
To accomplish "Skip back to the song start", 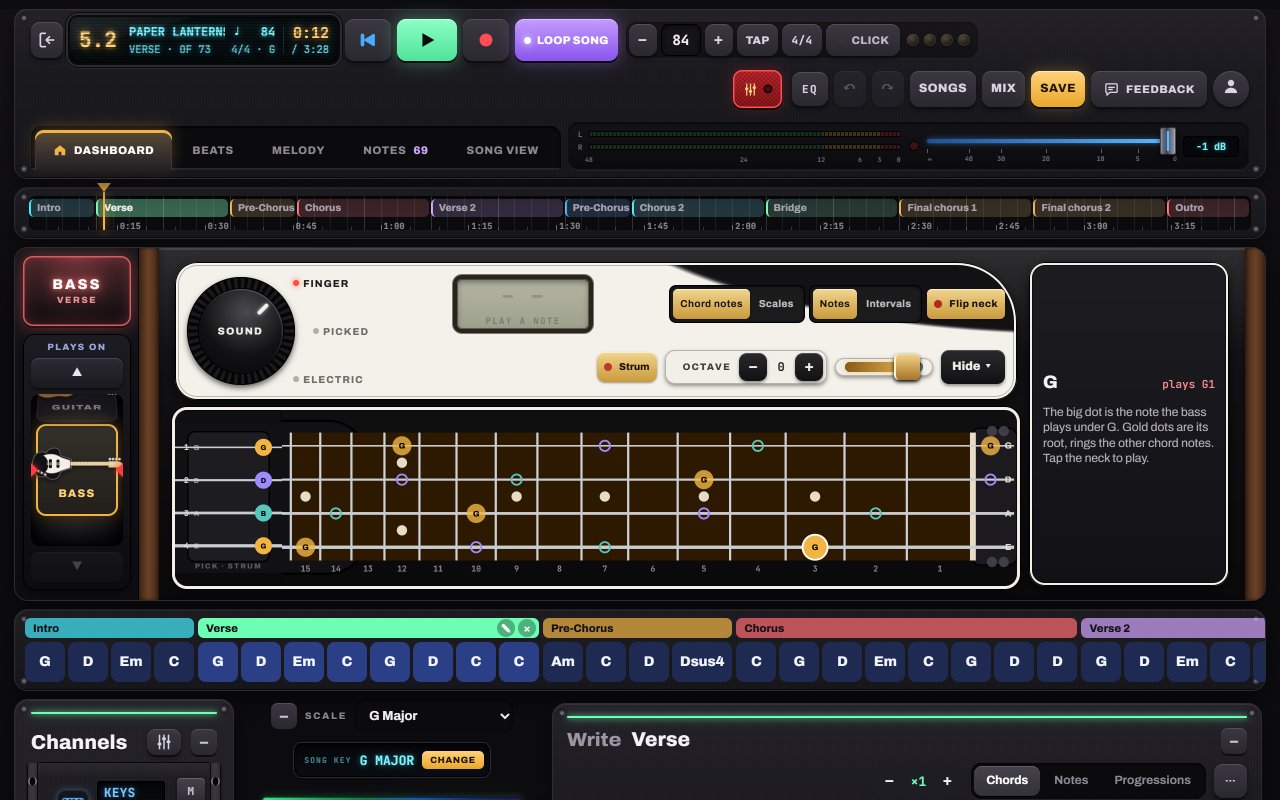I will [368, 40].
